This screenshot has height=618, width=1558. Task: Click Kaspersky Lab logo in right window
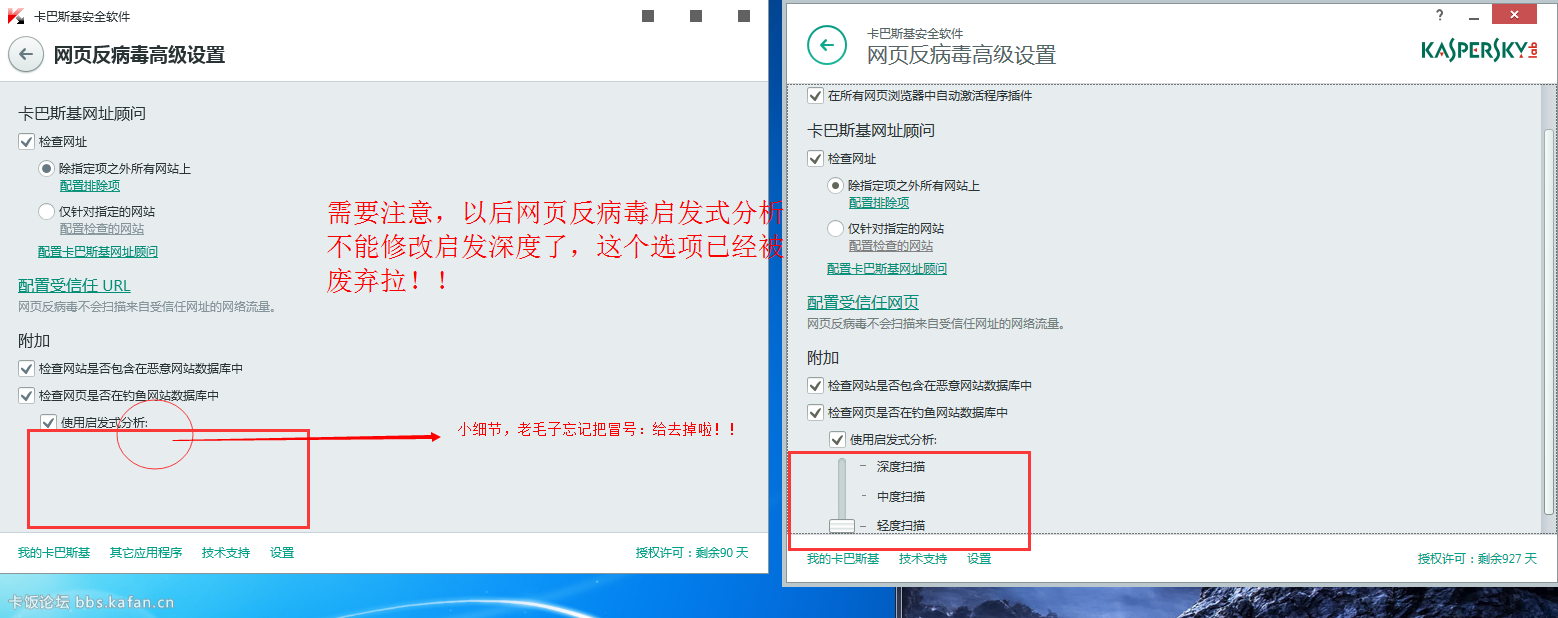[x=1480, y=49]
